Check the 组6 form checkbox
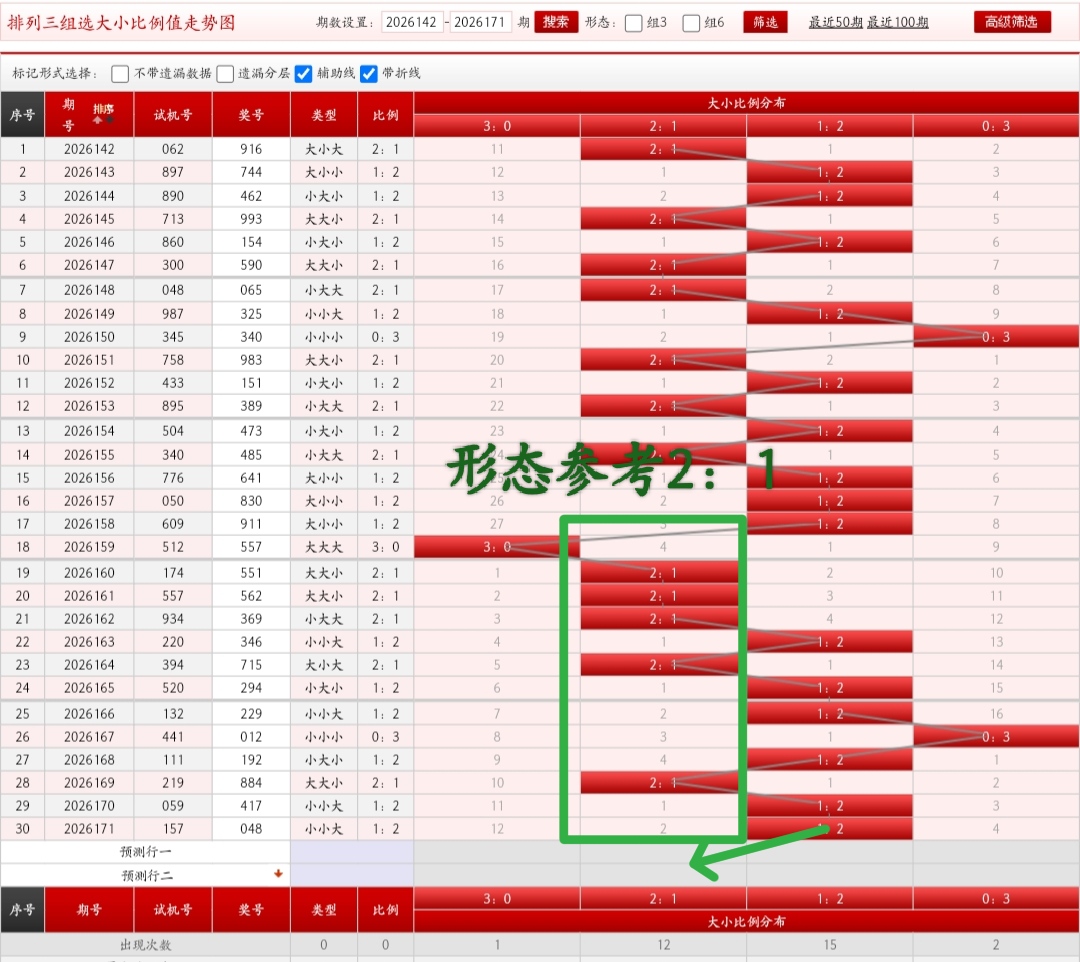The height and width of the screenshot is (962, 1080). (691, 23)
